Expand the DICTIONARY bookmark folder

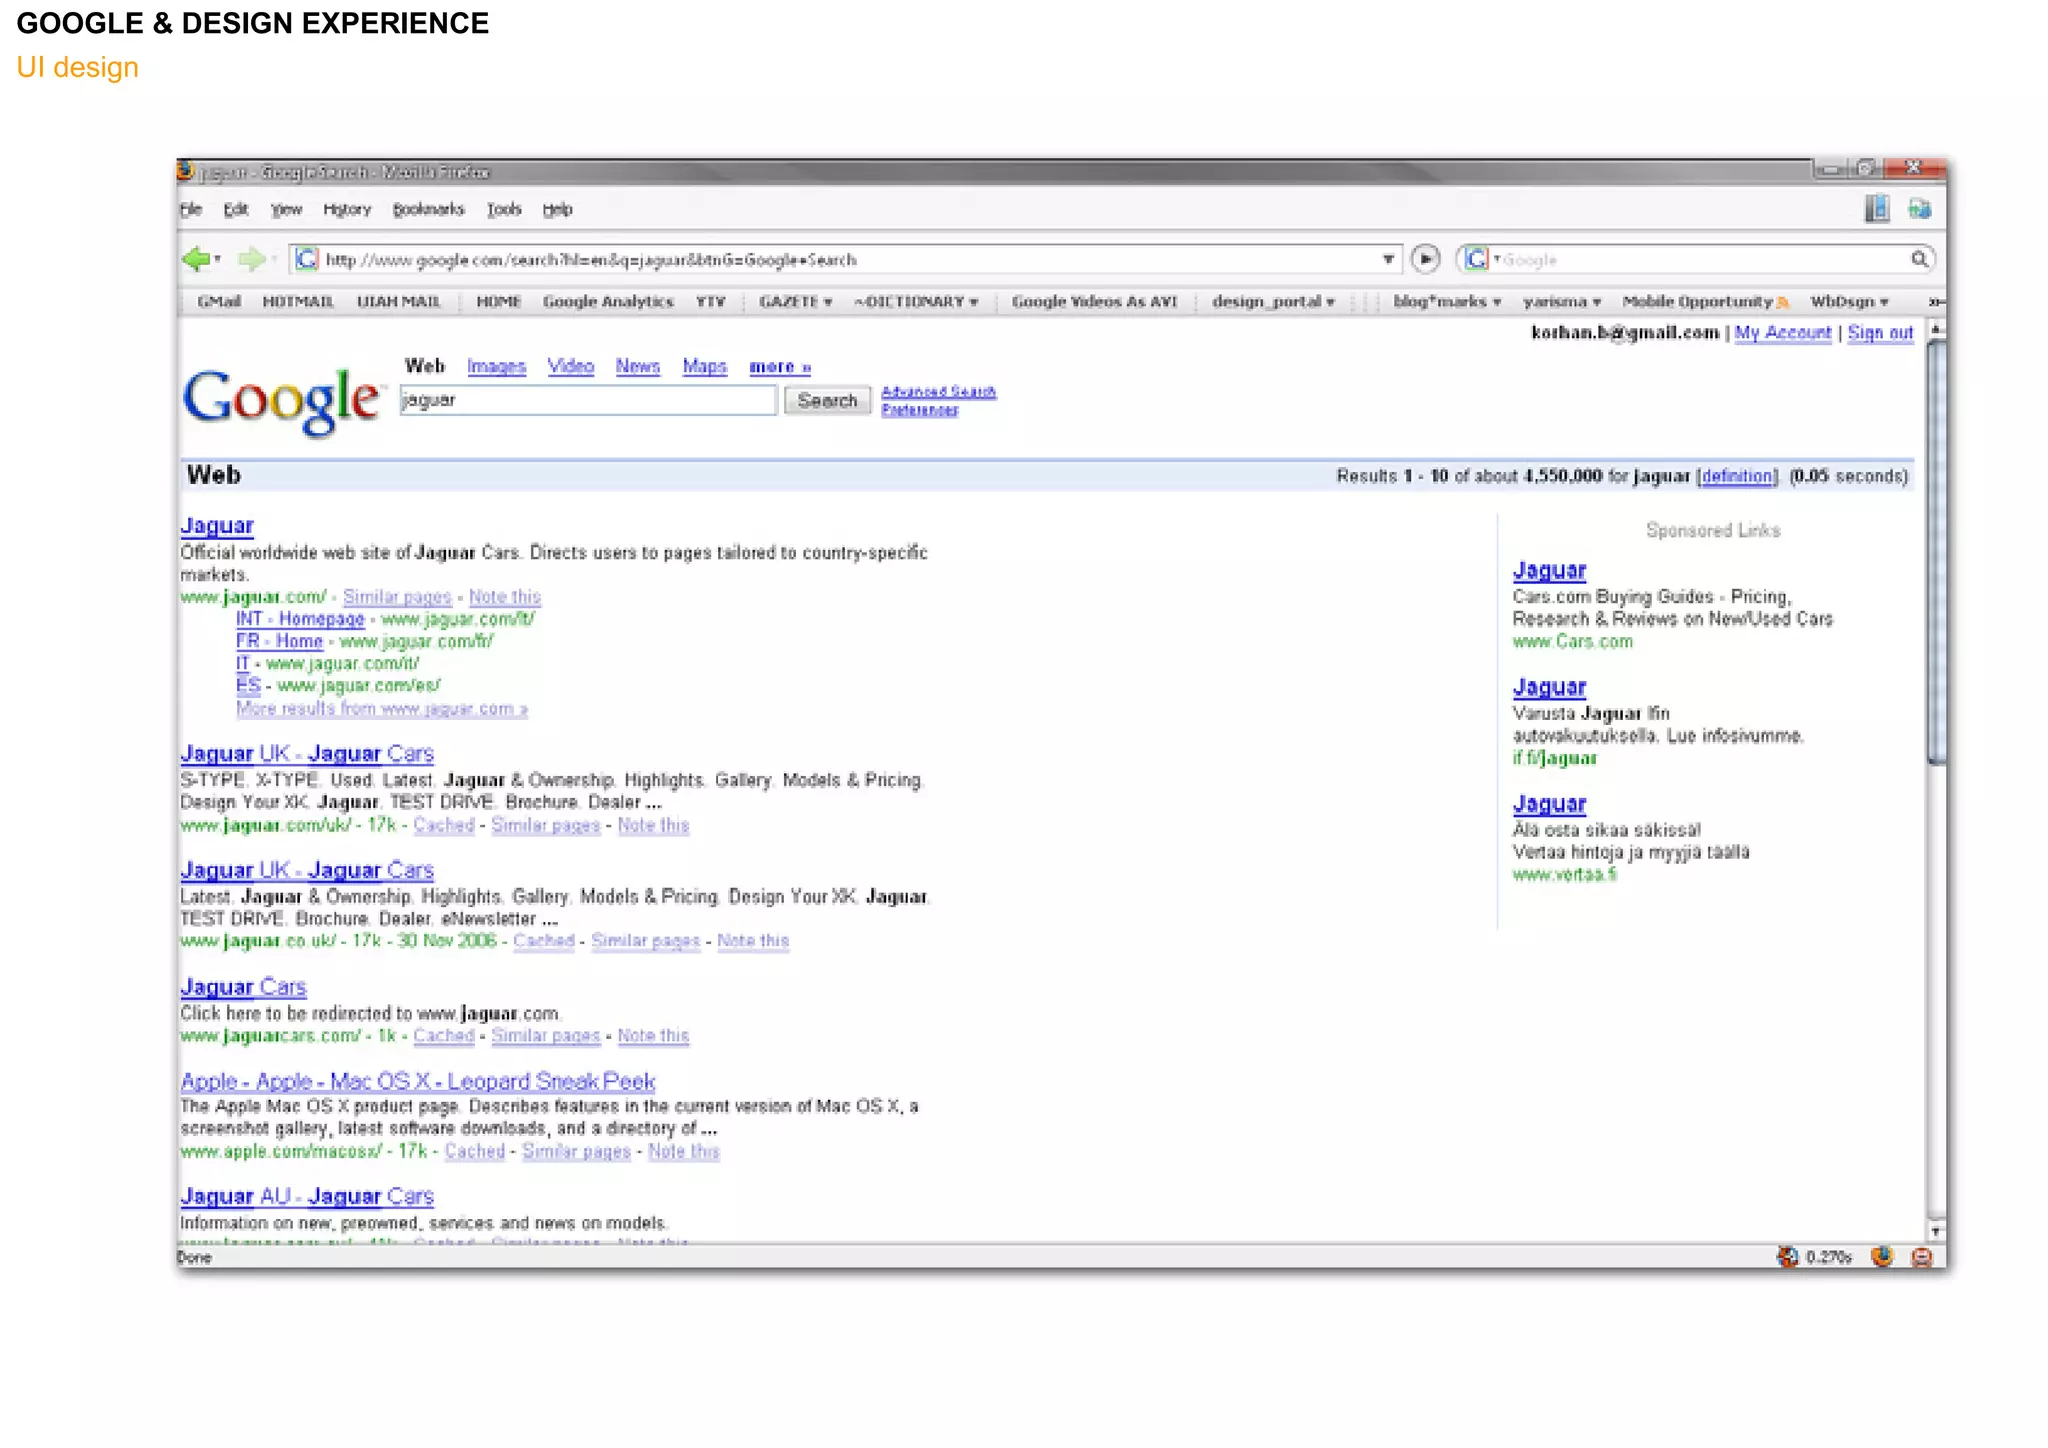tap(916, 301)
